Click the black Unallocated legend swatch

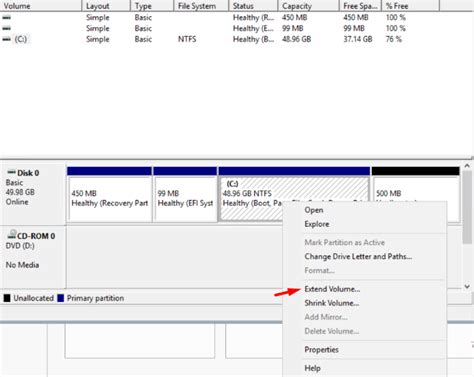(x=7, y=298)
